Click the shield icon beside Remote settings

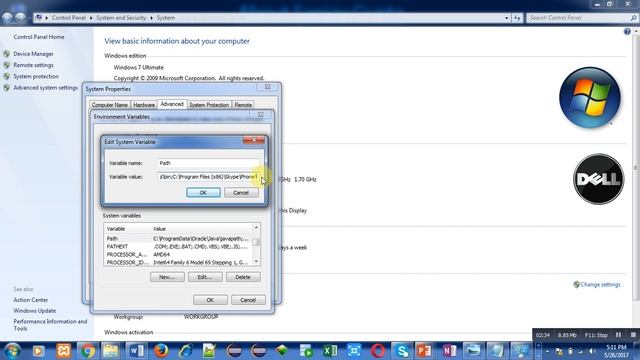point(7,65)
